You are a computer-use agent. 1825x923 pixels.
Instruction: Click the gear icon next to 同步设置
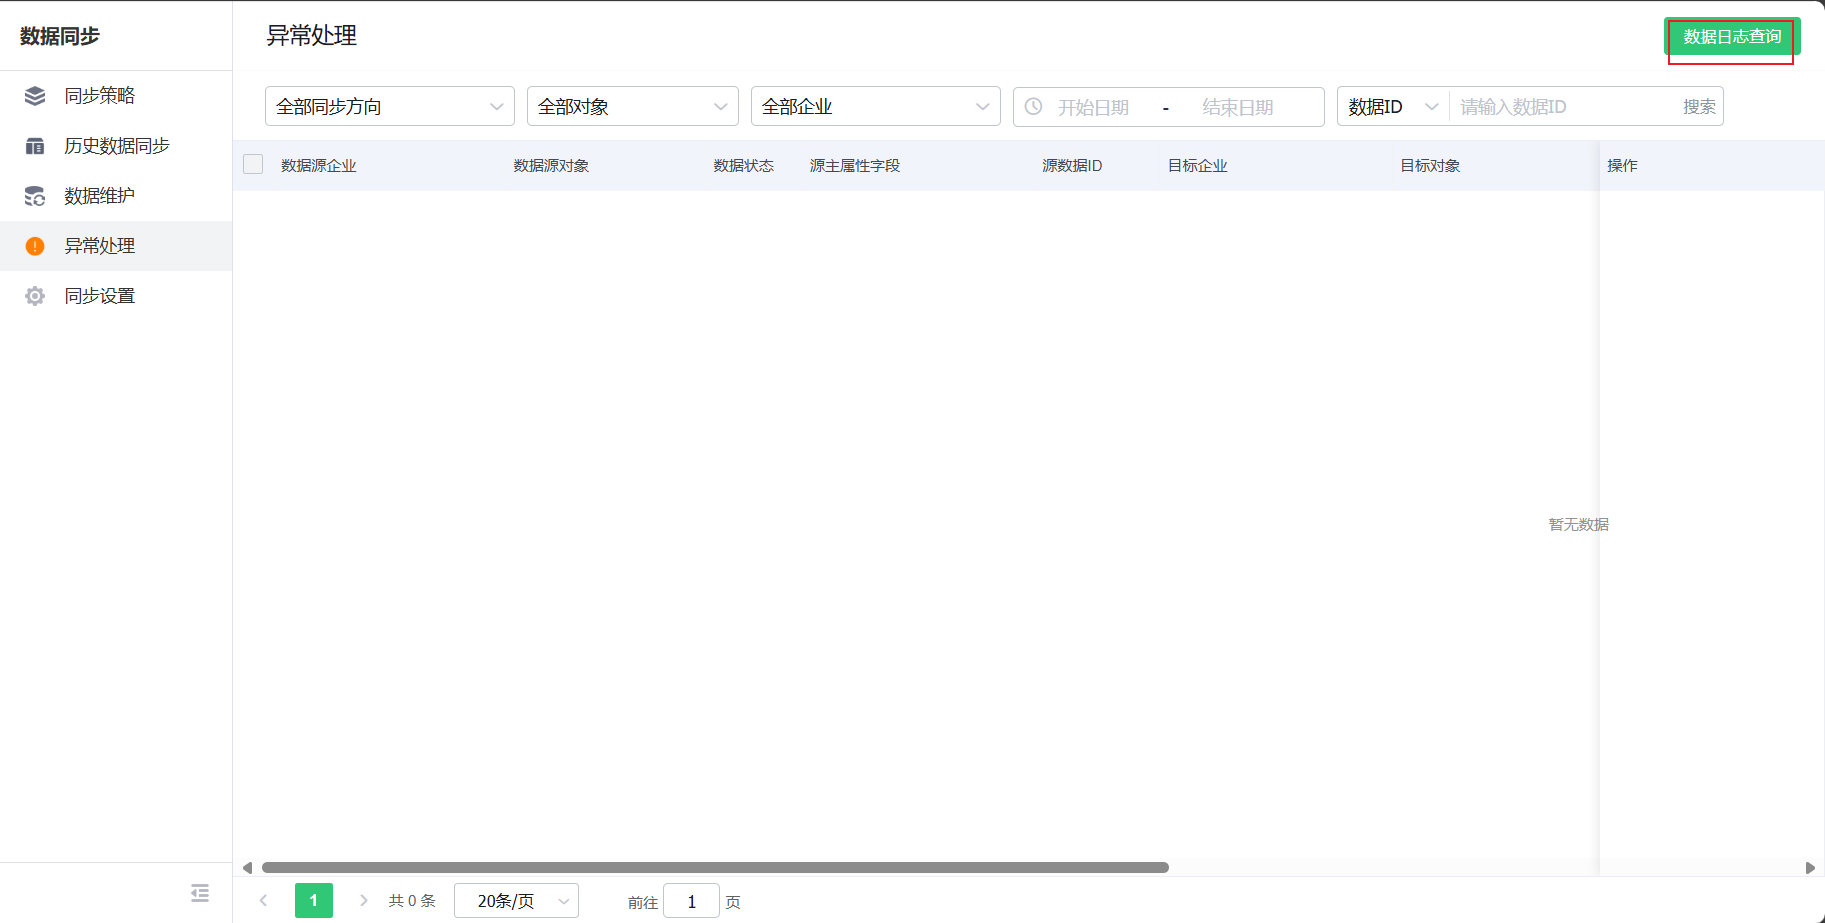[34, 295]
